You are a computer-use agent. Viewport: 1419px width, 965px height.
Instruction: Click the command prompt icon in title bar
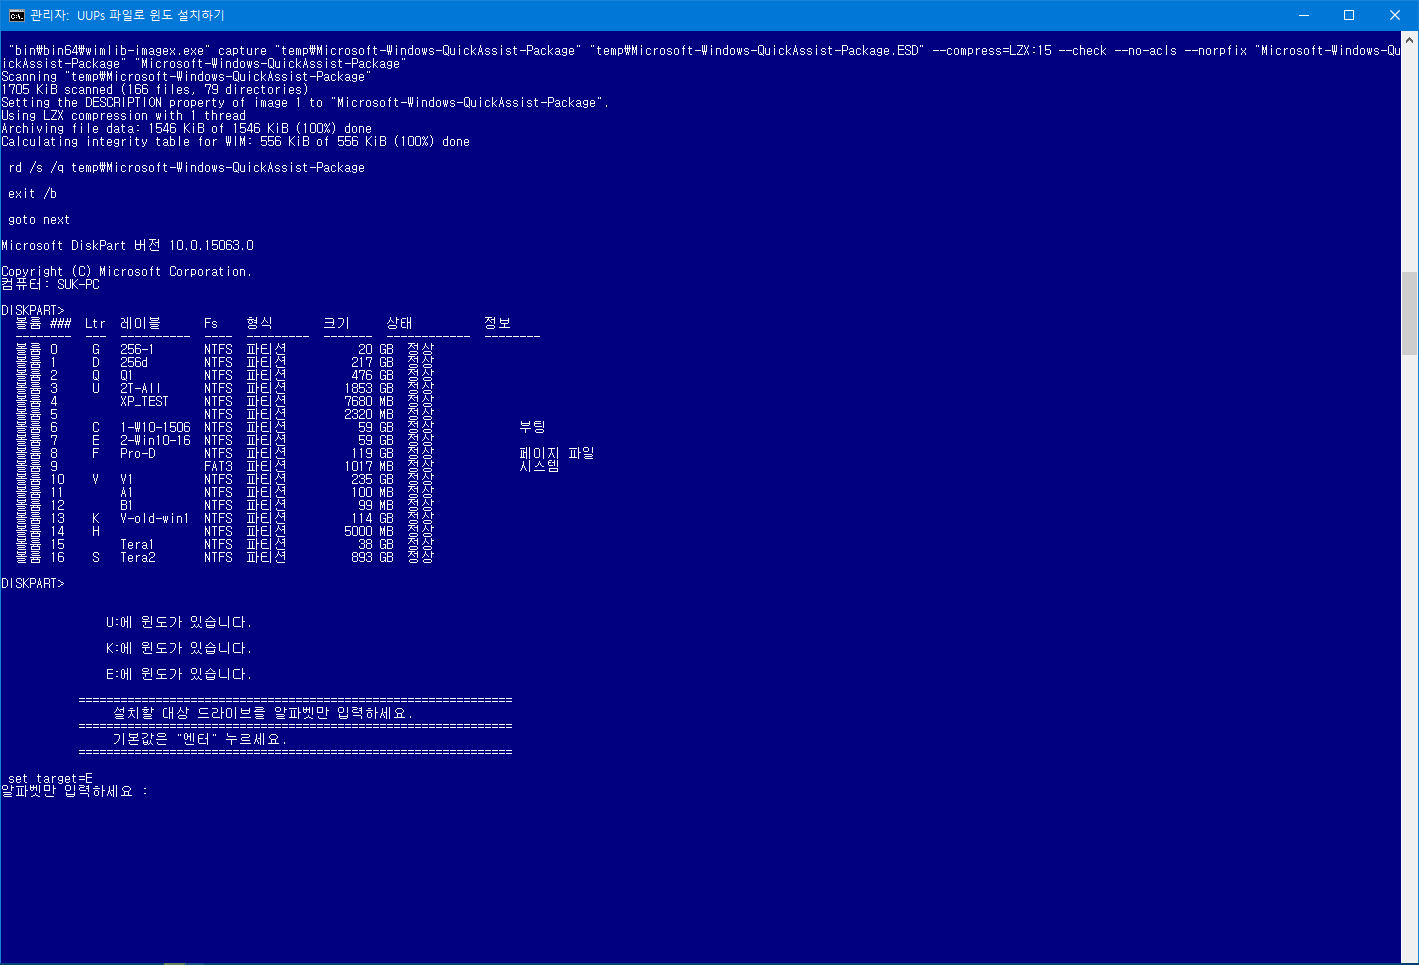coord(16,15)
